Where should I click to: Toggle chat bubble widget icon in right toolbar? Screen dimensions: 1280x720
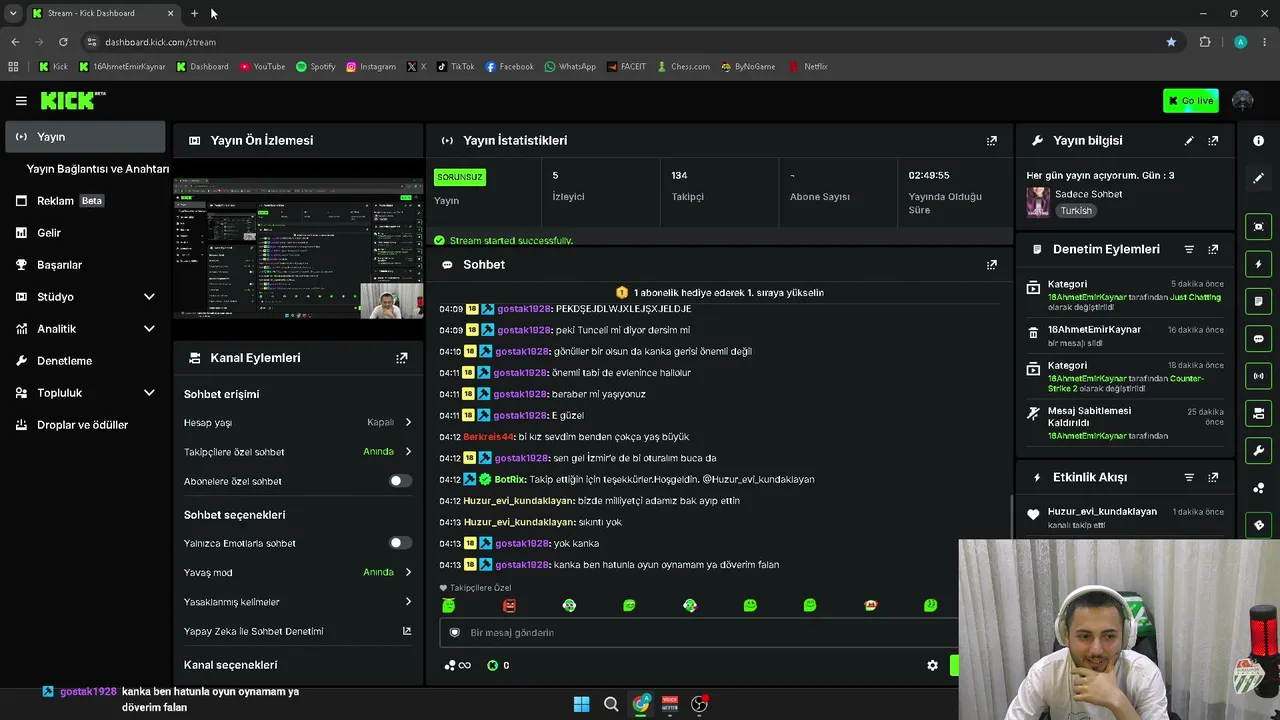[1258, 339]
